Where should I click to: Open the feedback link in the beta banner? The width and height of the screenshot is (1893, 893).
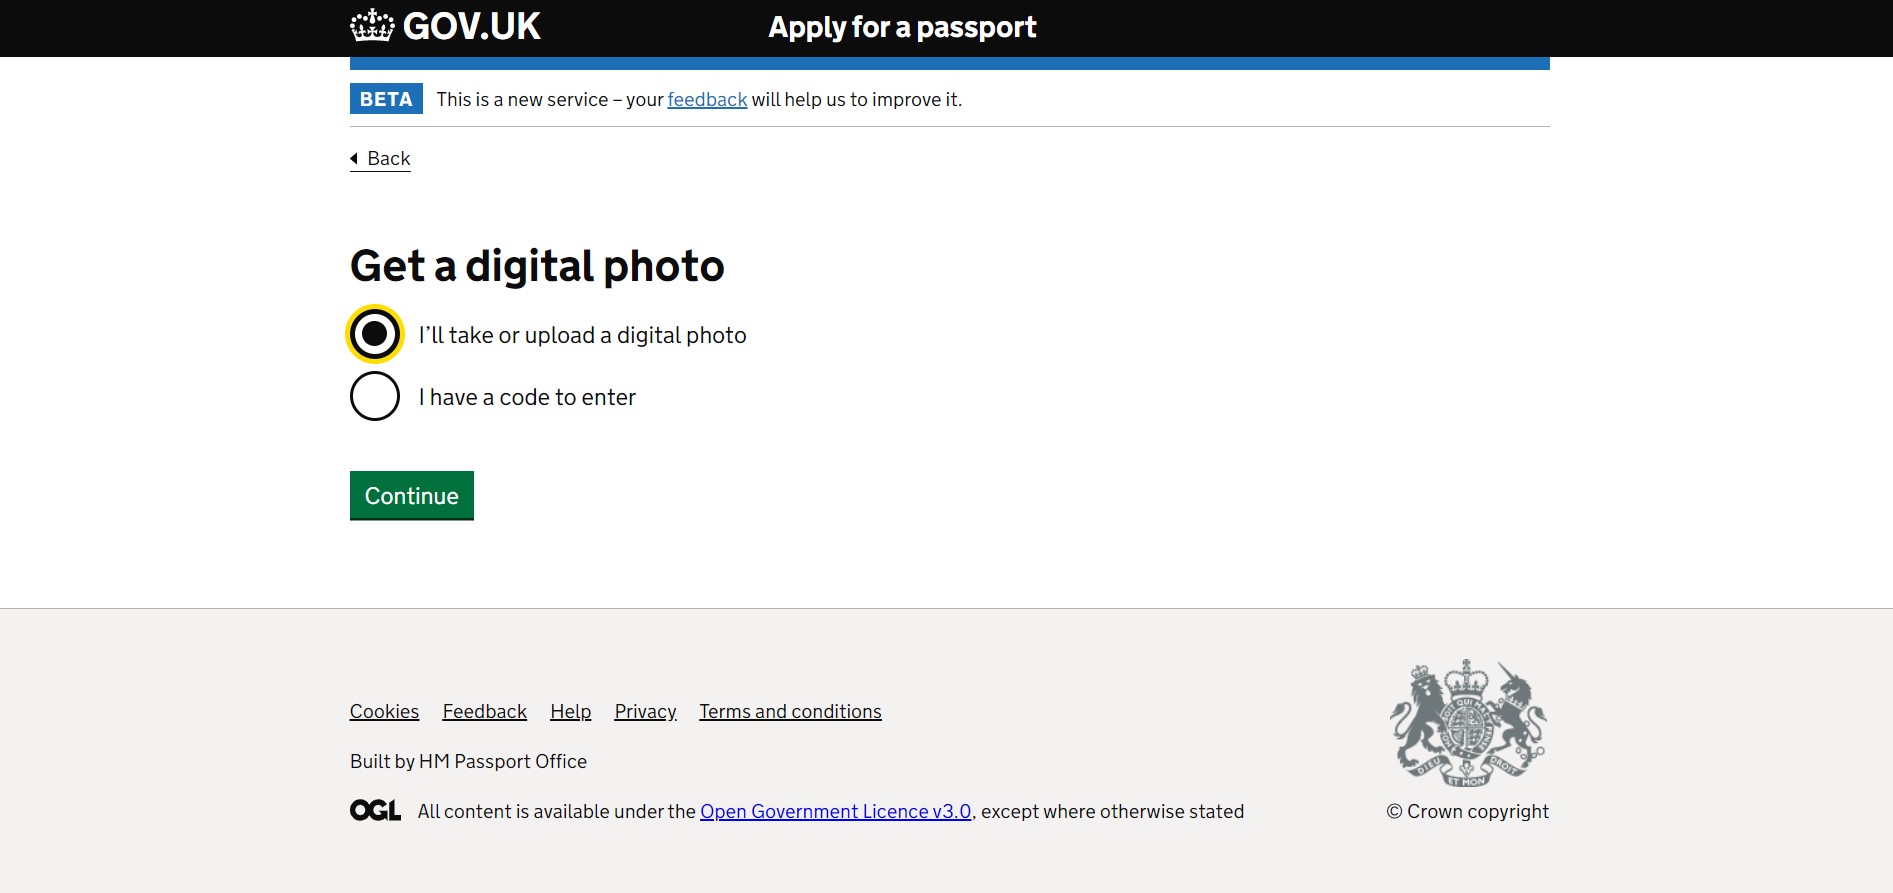point(707,100)
